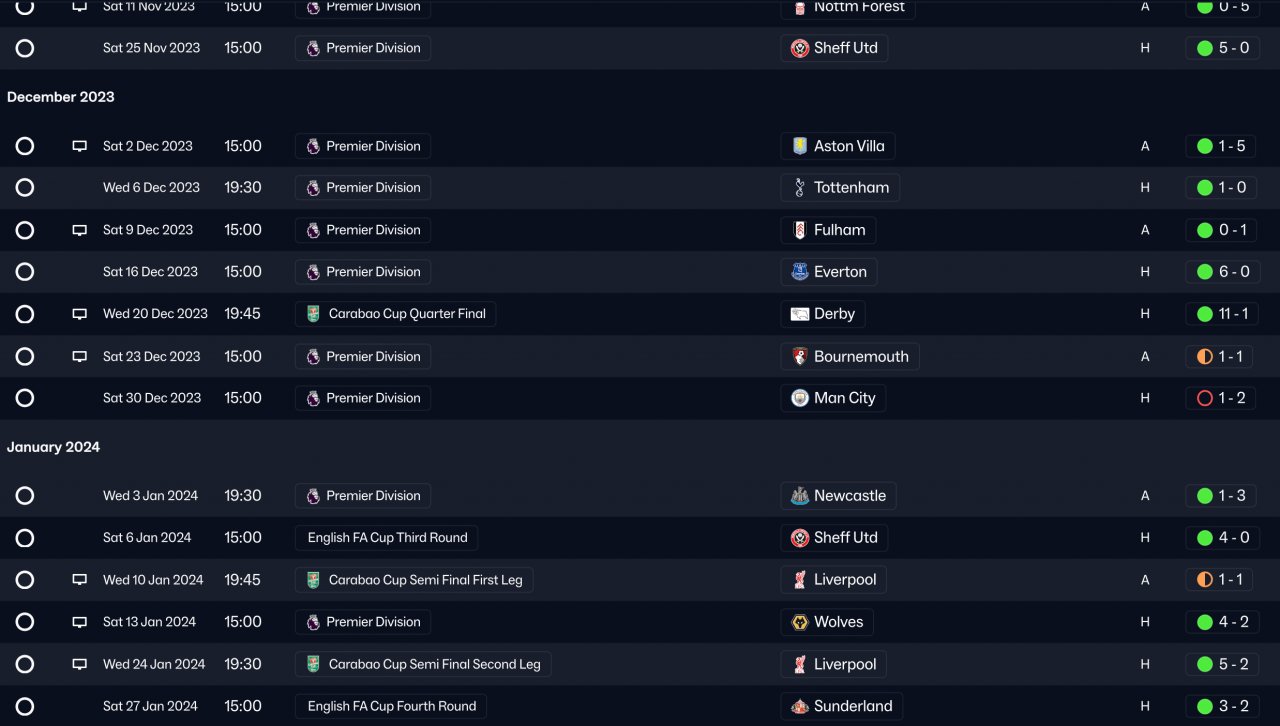Click the TV broadcast icon on 10 Jan Liverpool match

tap(80, 580)
